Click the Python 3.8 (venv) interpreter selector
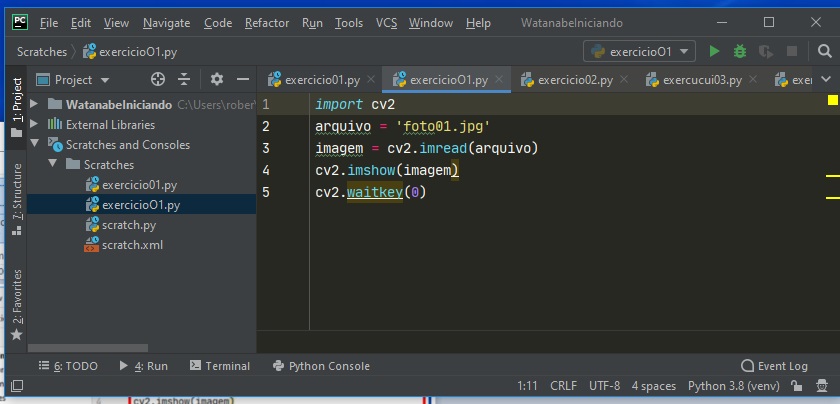Screen dimensions: 840x404 pos(735,386)
